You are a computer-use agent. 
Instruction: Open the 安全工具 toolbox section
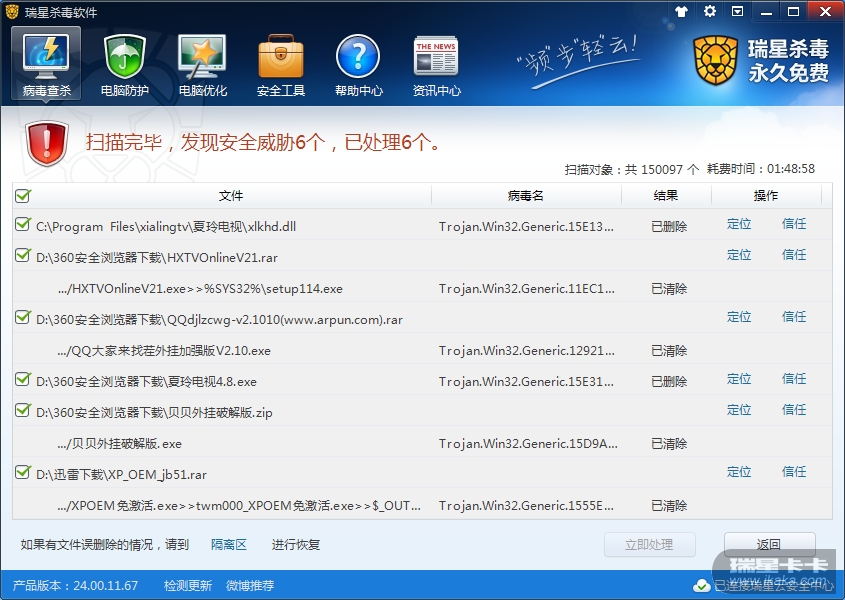281,64
